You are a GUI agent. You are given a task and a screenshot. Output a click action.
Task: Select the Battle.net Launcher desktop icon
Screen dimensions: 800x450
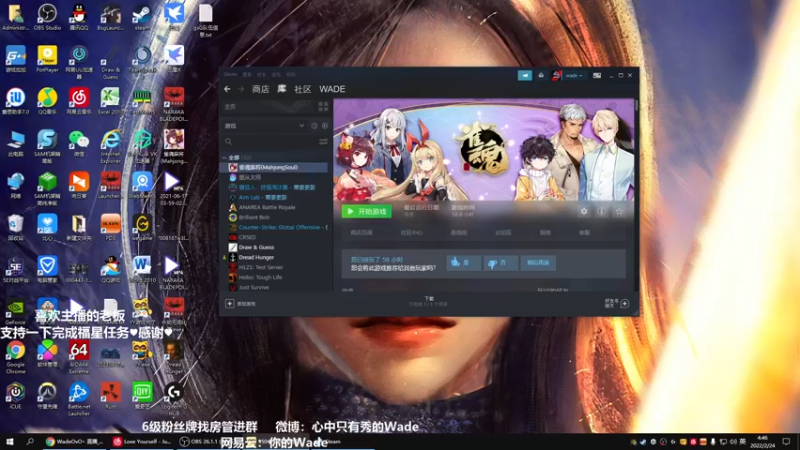pos(79,399)
